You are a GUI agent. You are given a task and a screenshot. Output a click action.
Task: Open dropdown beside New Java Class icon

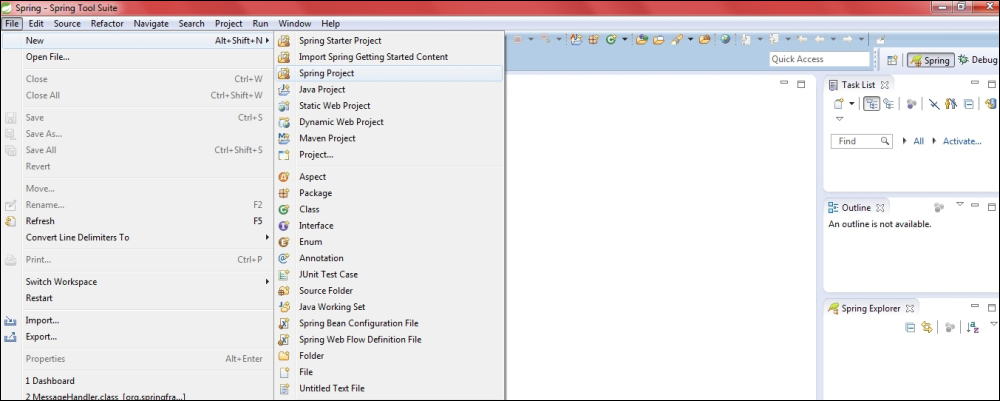point(624,40)
